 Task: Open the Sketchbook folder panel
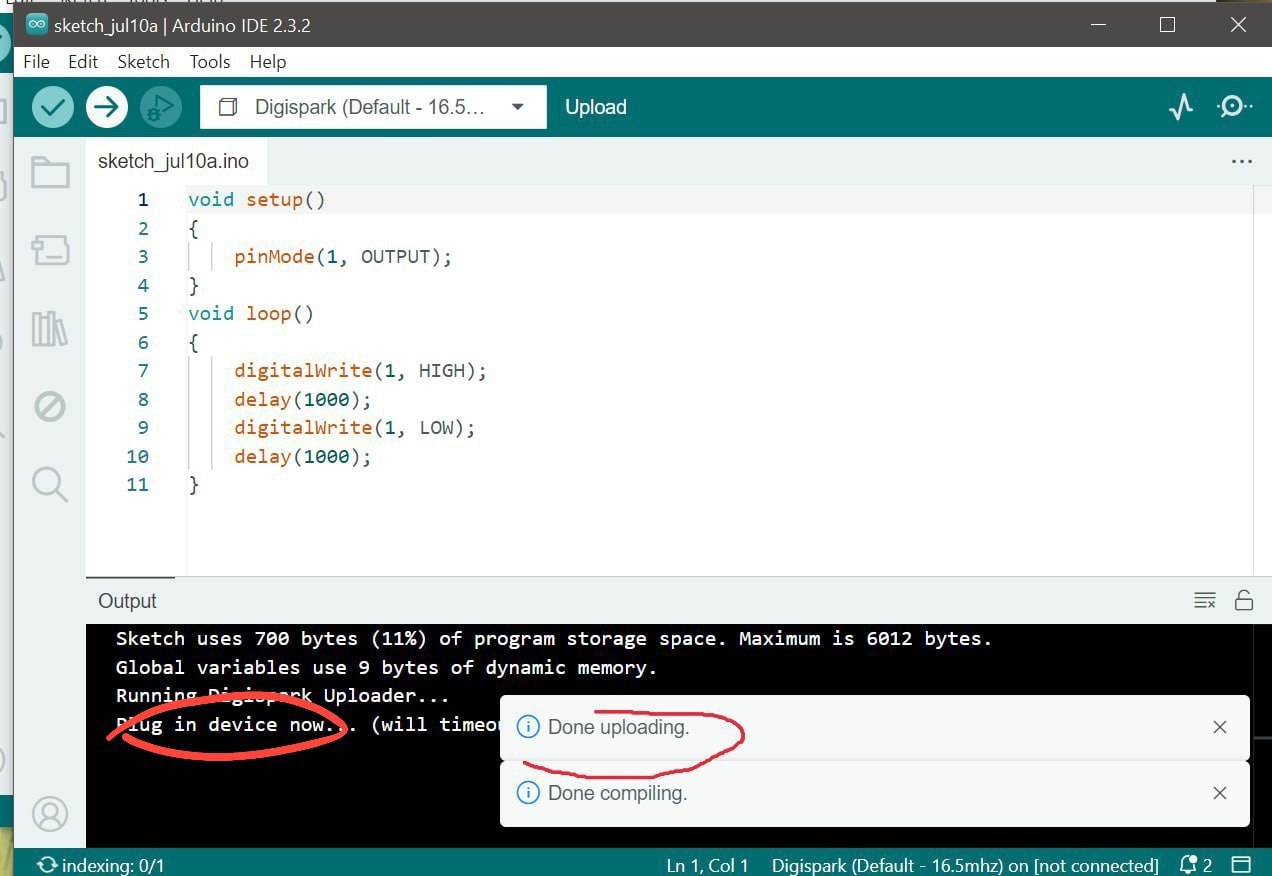[x=50, y=173]
